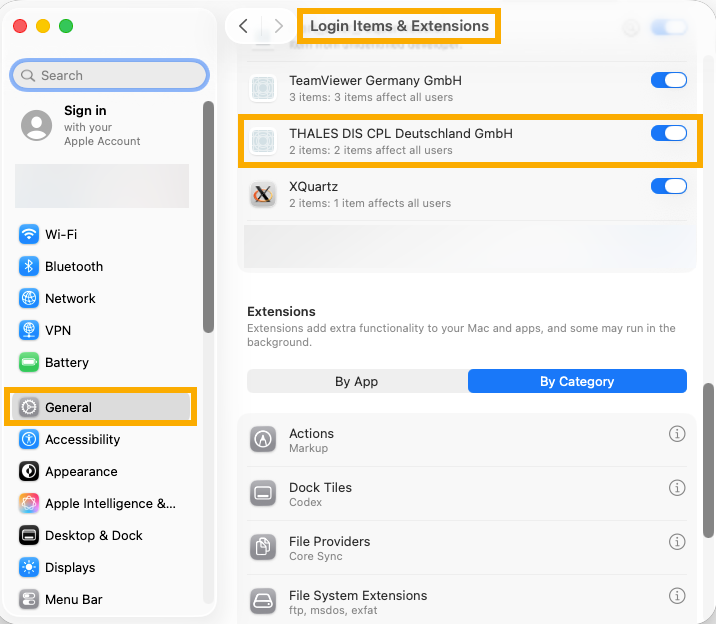Click the Appearance icon

tap(29, 471)
